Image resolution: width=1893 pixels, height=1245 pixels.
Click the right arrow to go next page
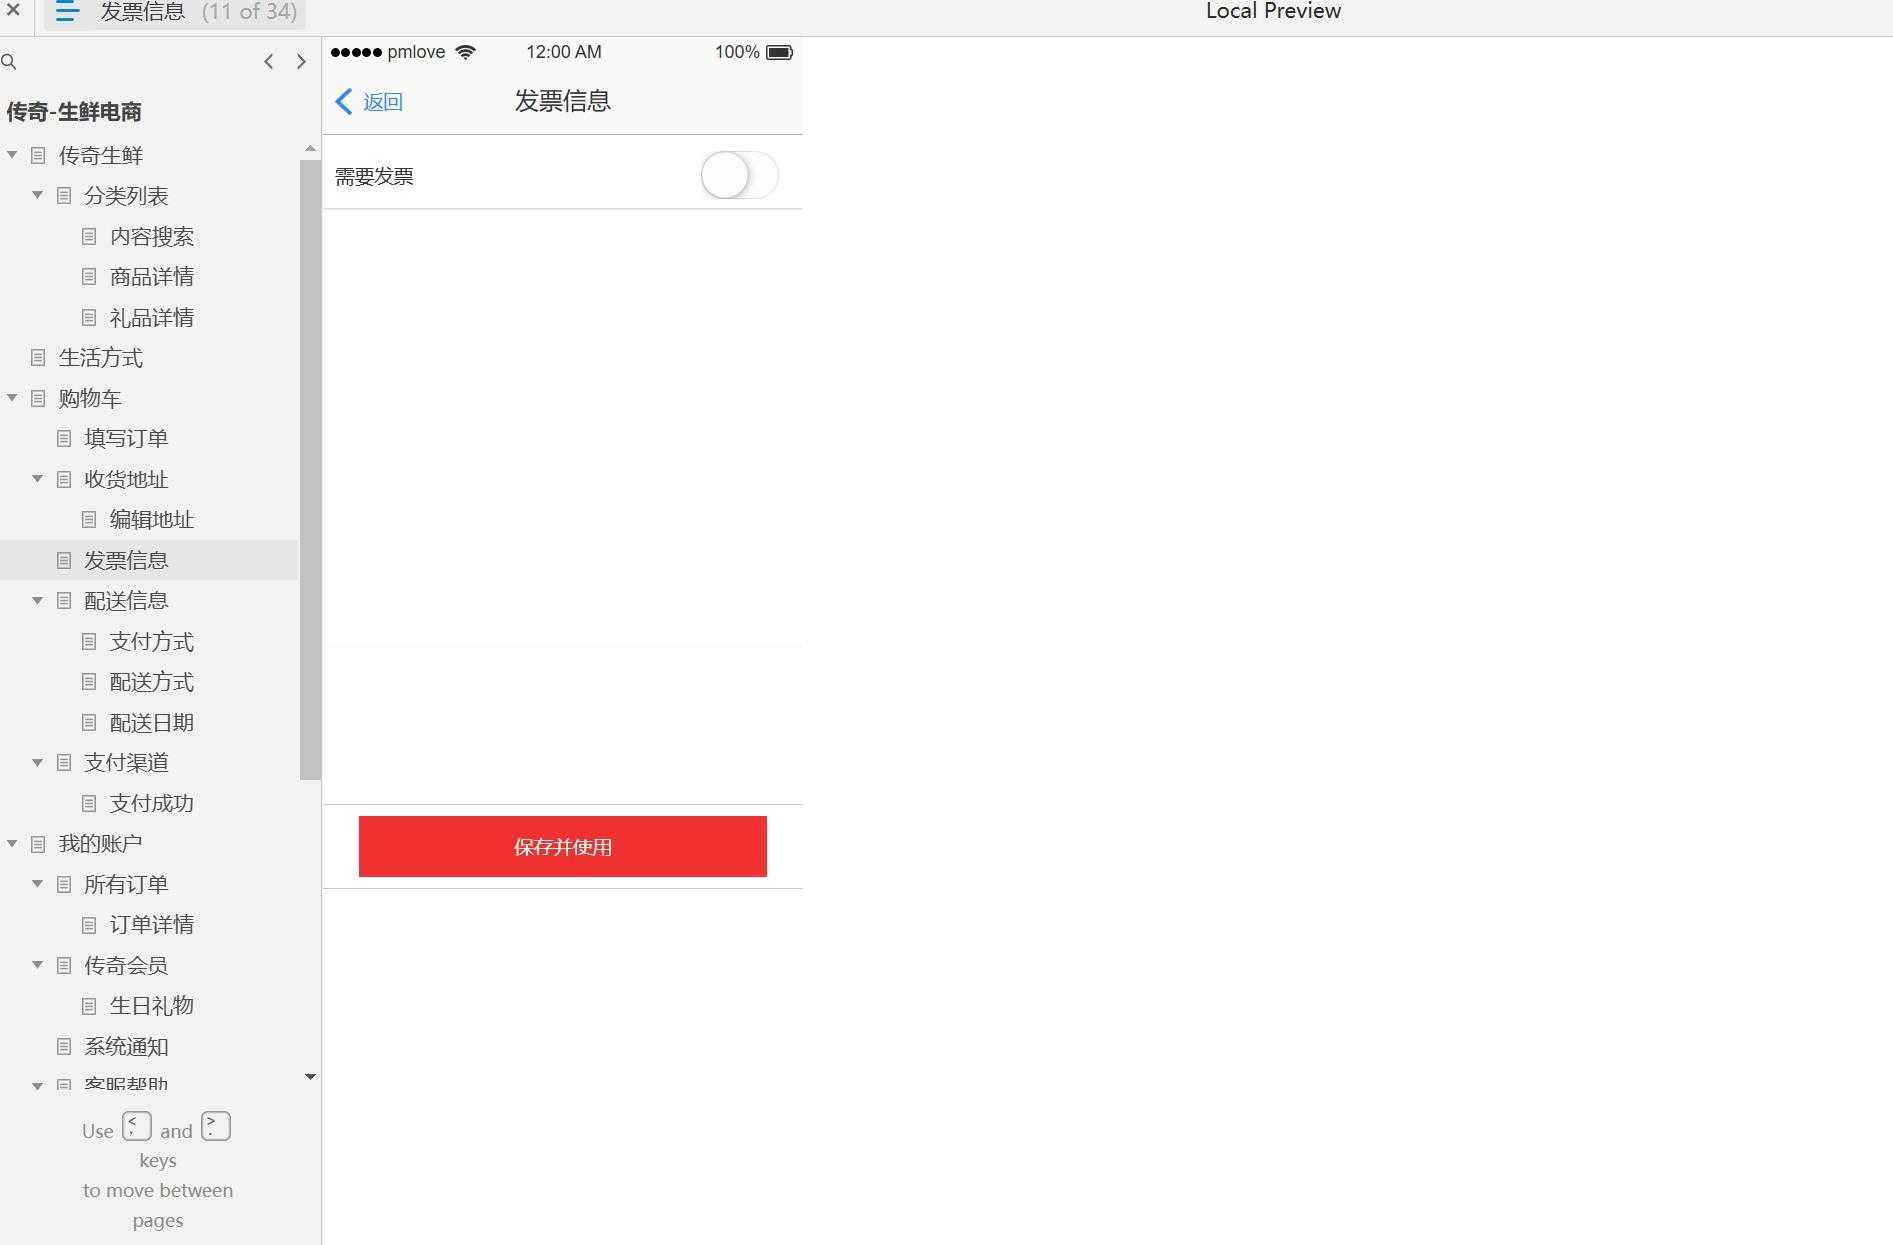301,61
